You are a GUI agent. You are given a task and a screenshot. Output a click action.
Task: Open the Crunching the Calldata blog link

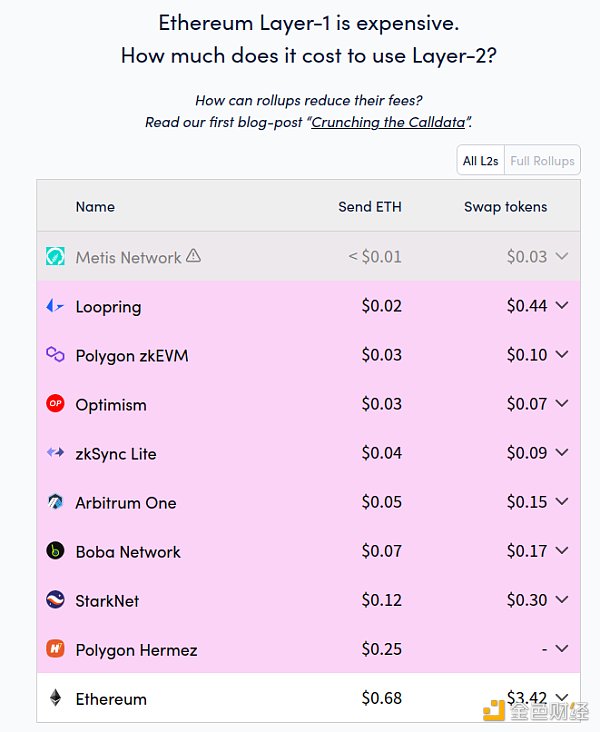pos(388,122)
